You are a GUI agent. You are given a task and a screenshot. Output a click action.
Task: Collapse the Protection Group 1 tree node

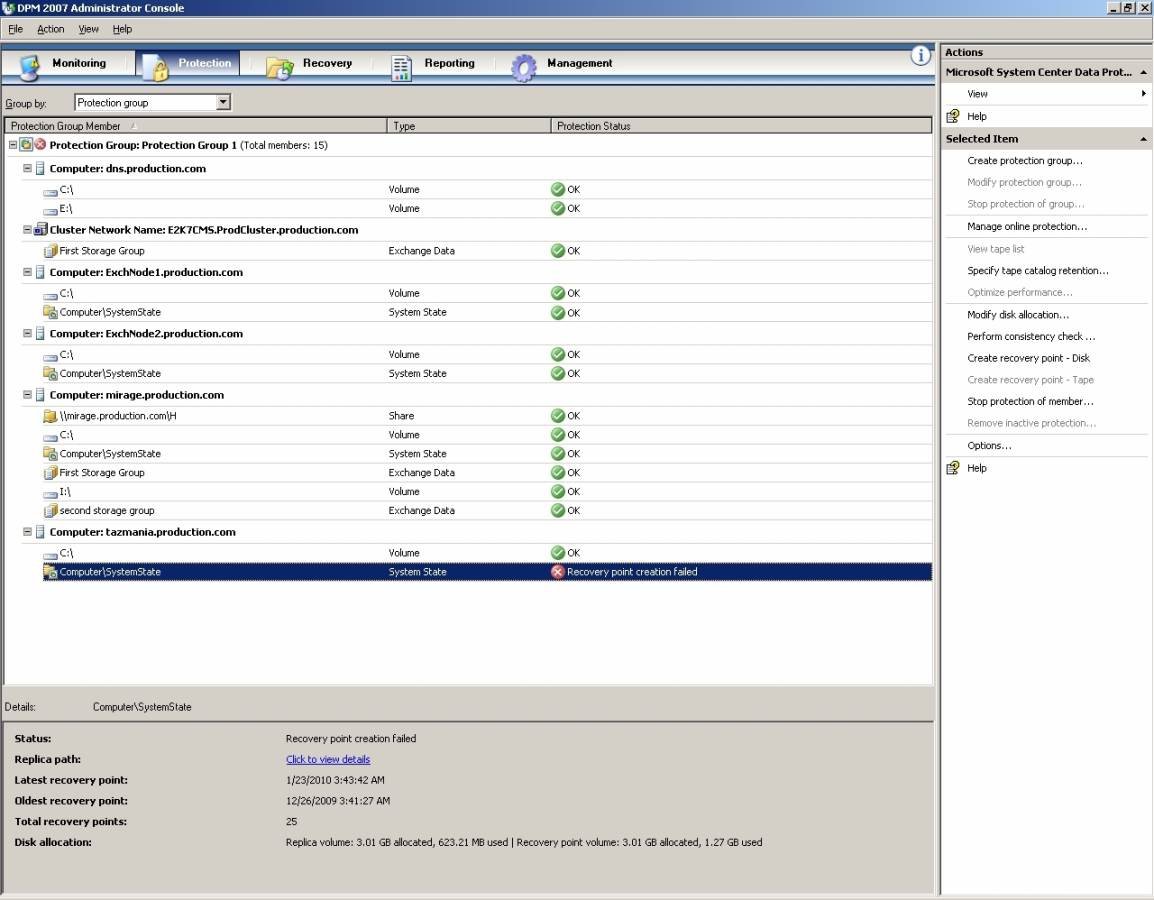[x=13, y=145]
